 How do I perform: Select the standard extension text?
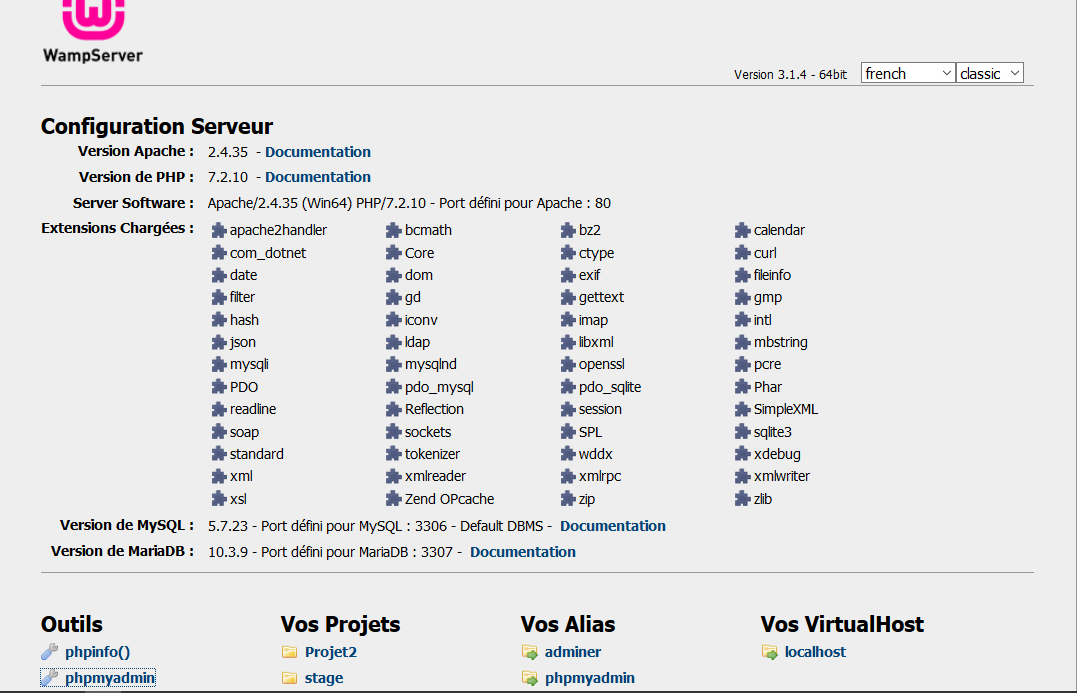[x=257, y=454]
